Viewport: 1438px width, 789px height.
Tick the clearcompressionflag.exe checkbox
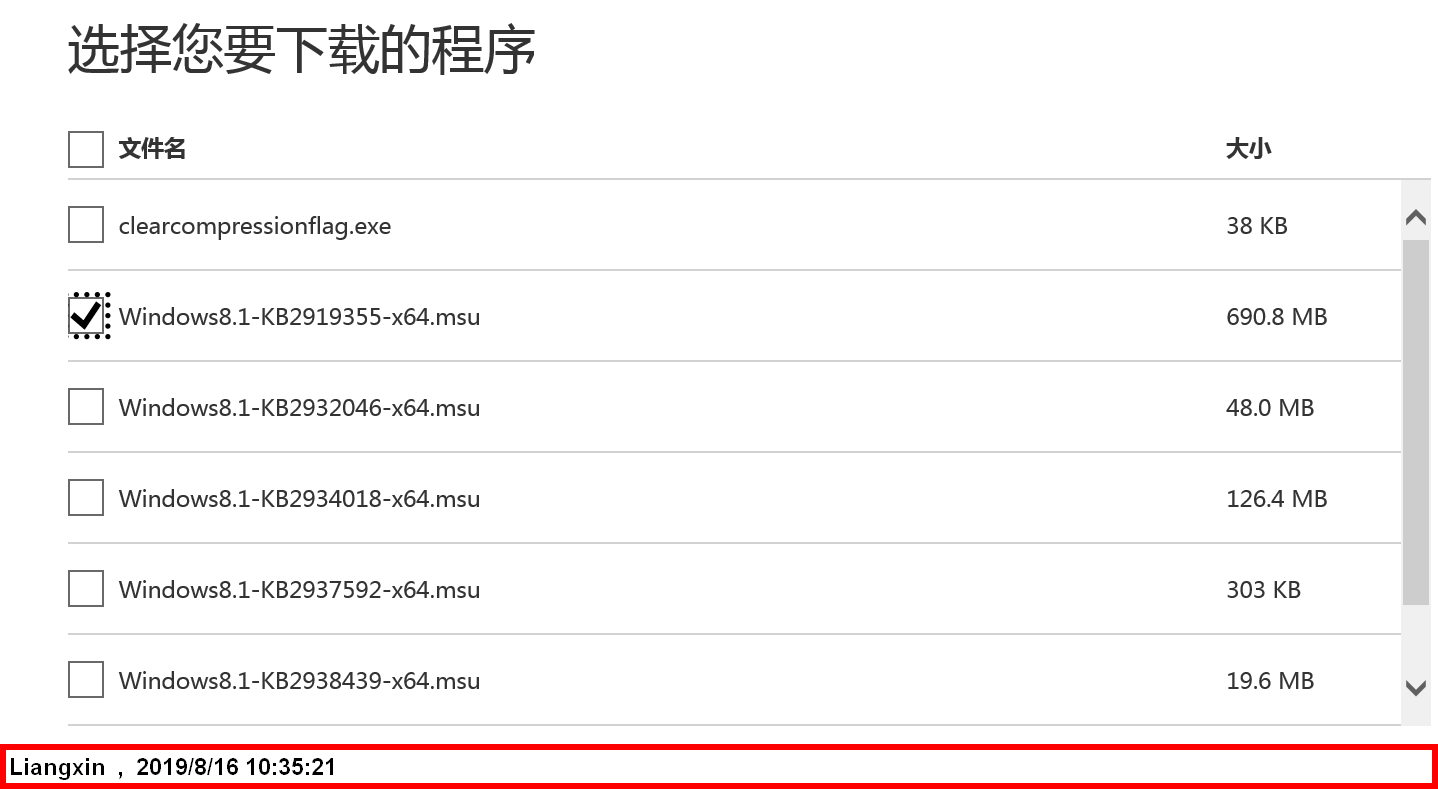coord(86,225)
